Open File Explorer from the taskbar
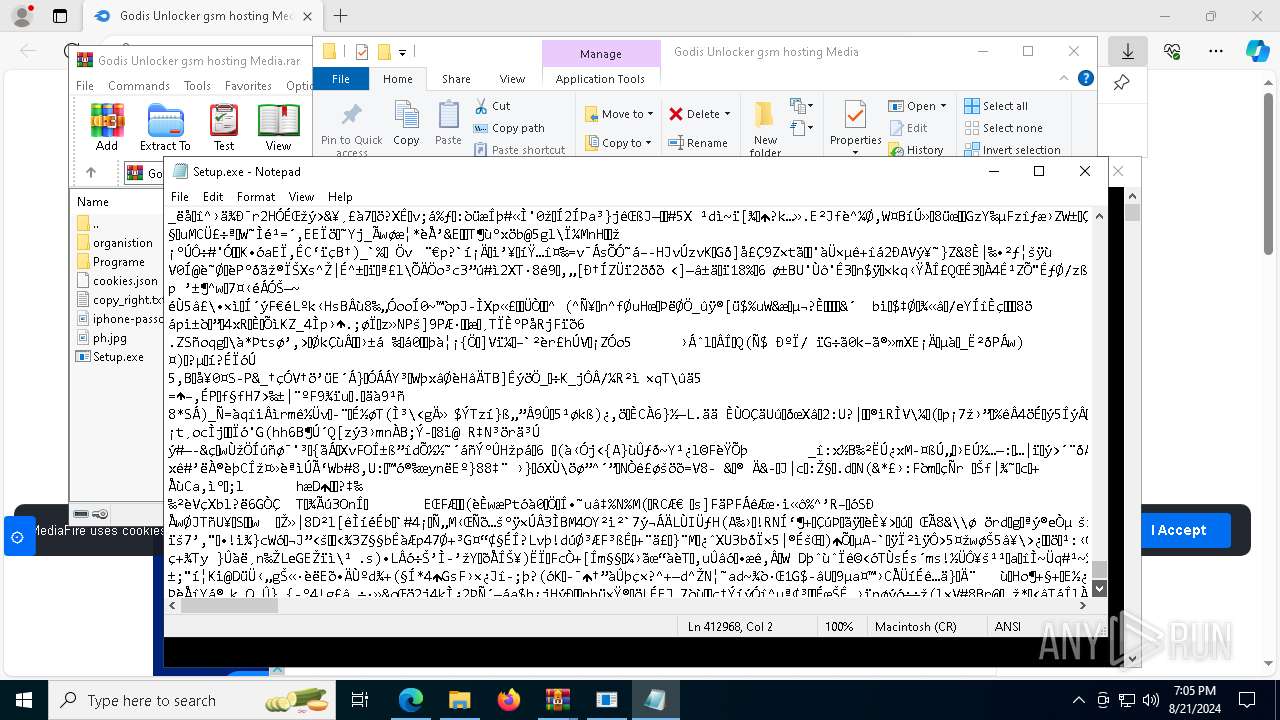1280x720 pixels. click(x=460, y=700)
